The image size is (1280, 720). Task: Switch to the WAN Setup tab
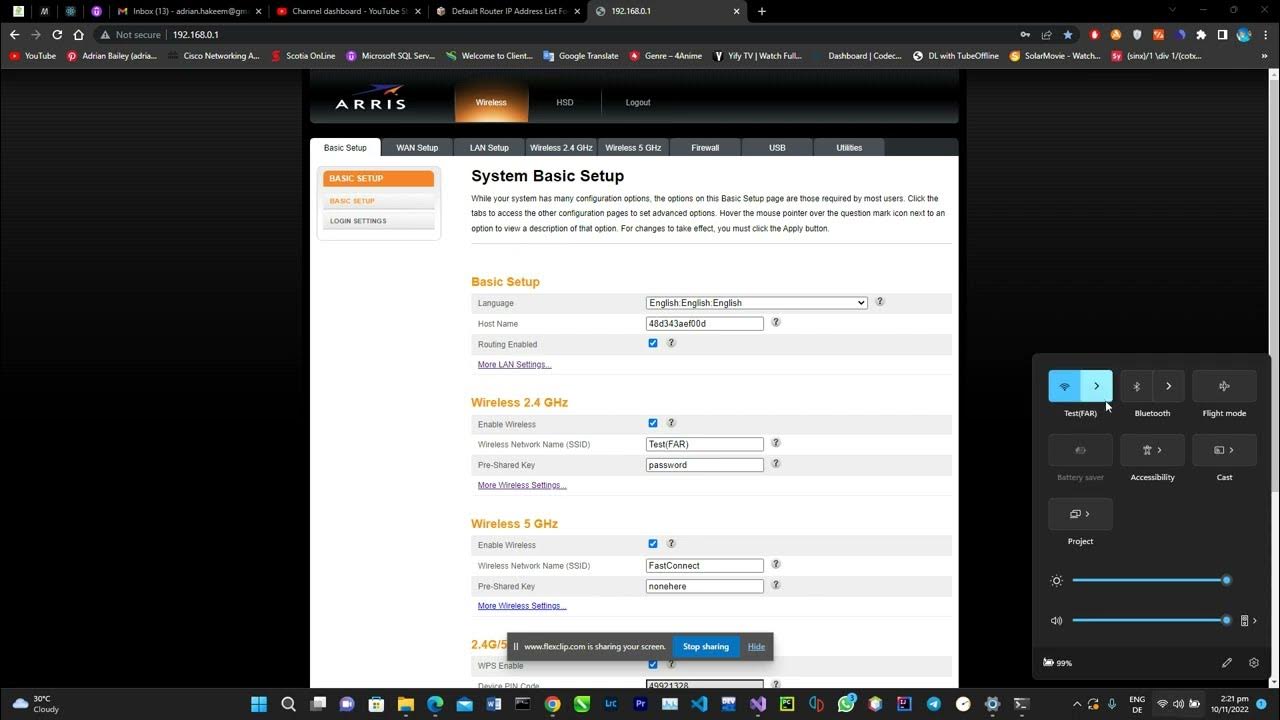(x=417, y=147)
